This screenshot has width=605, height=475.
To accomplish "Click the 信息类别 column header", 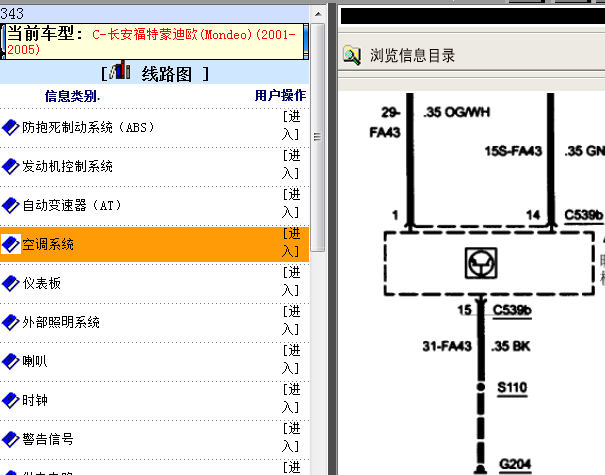I will (x=72, y=96).
